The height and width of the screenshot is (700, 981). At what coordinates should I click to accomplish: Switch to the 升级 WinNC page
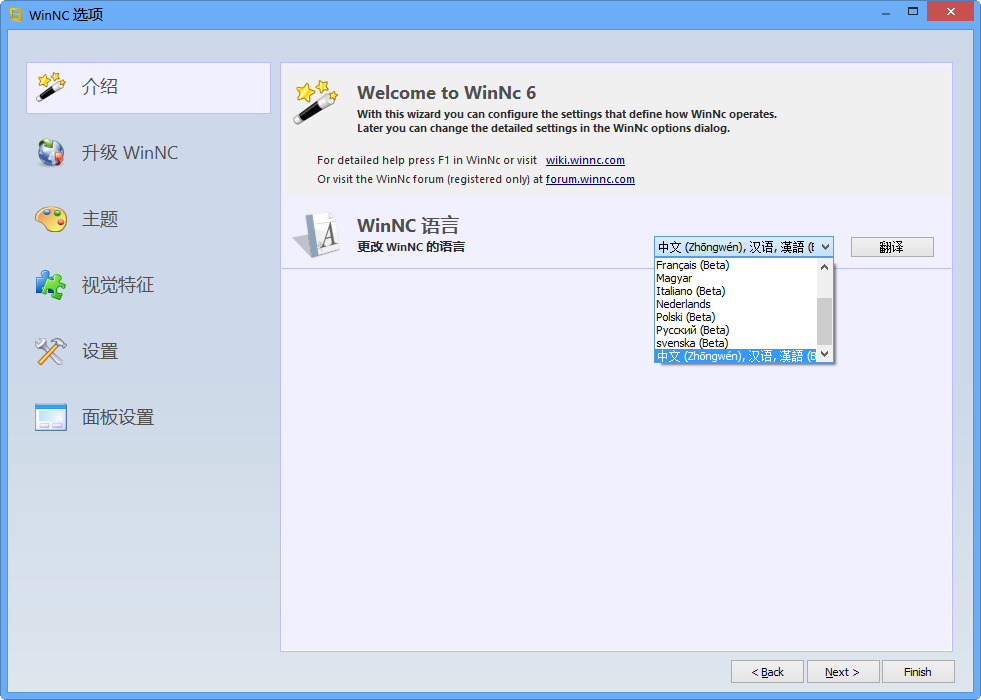148,153
